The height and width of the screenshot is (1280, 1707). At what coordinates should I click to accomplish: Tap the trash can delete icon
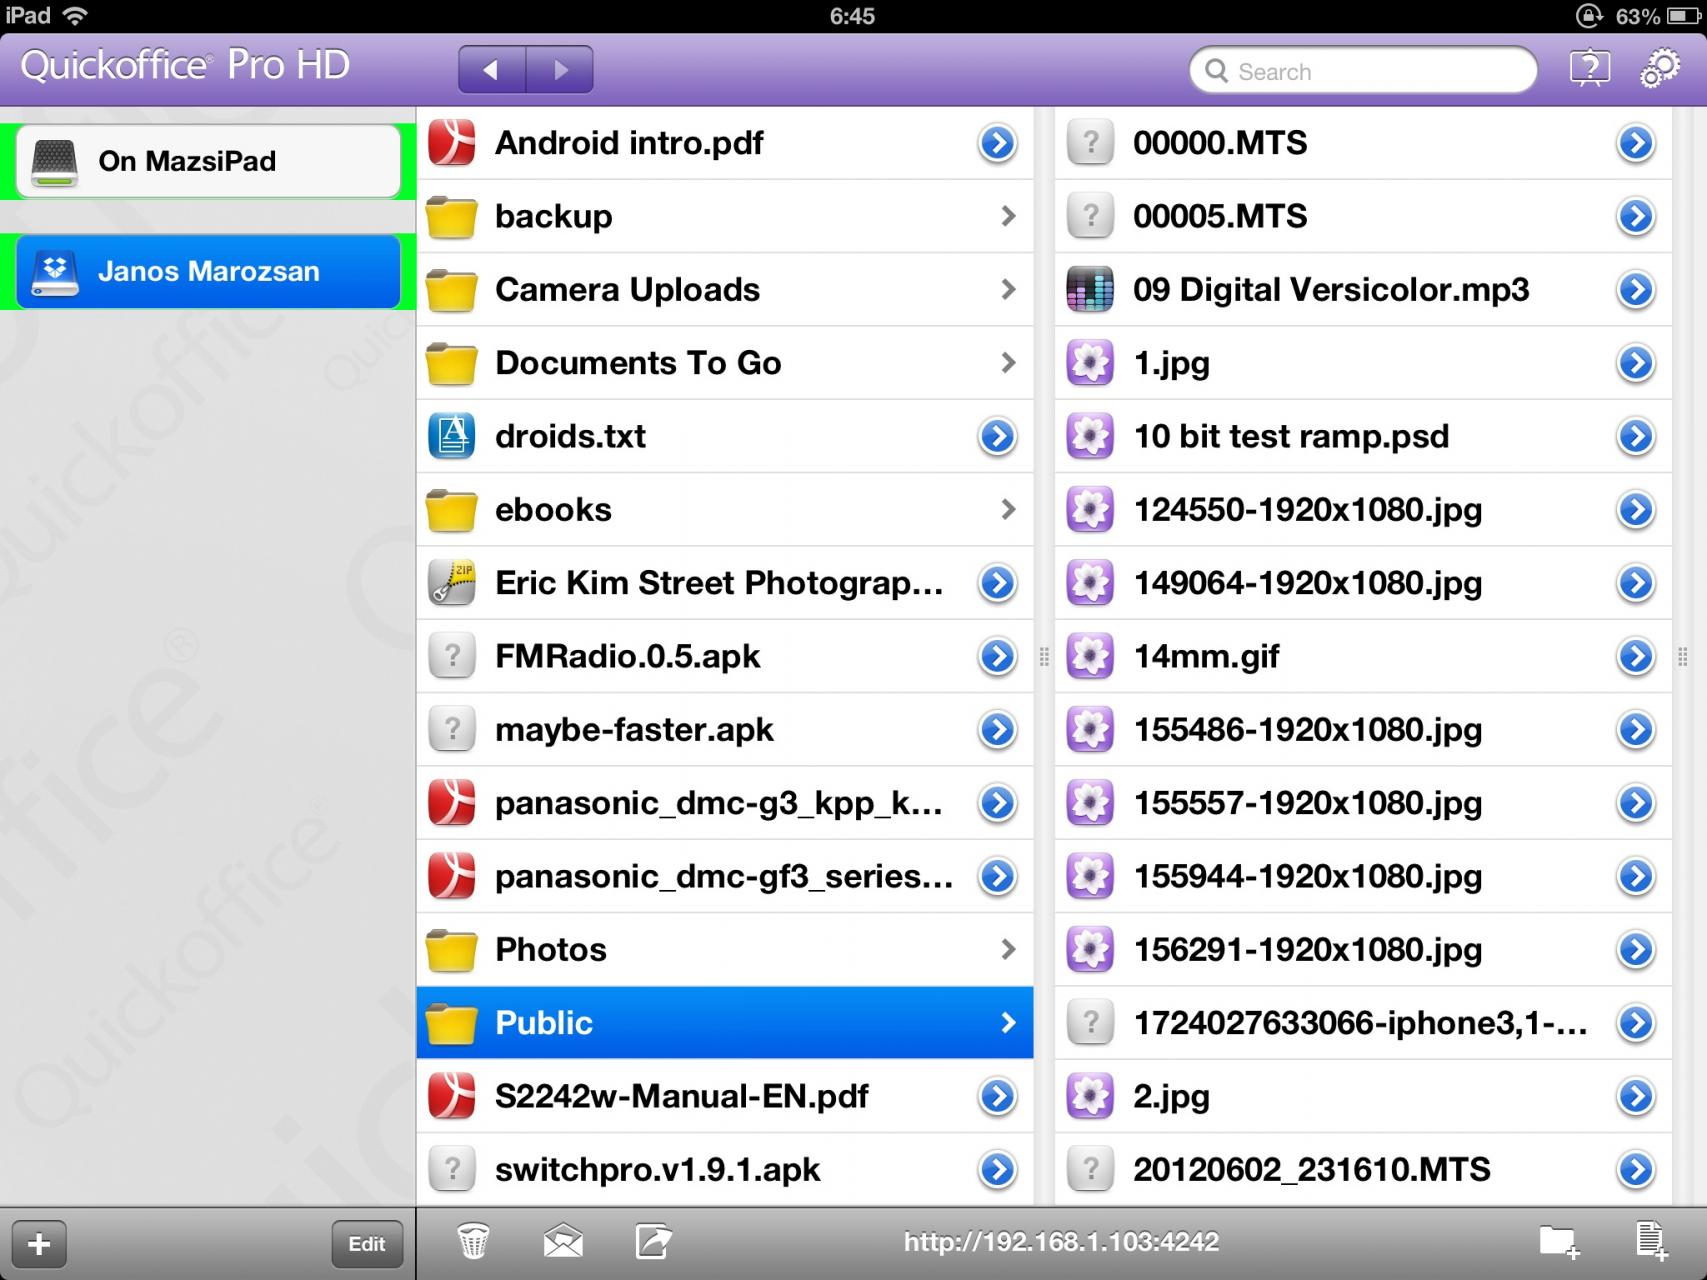coord(473,1242)
